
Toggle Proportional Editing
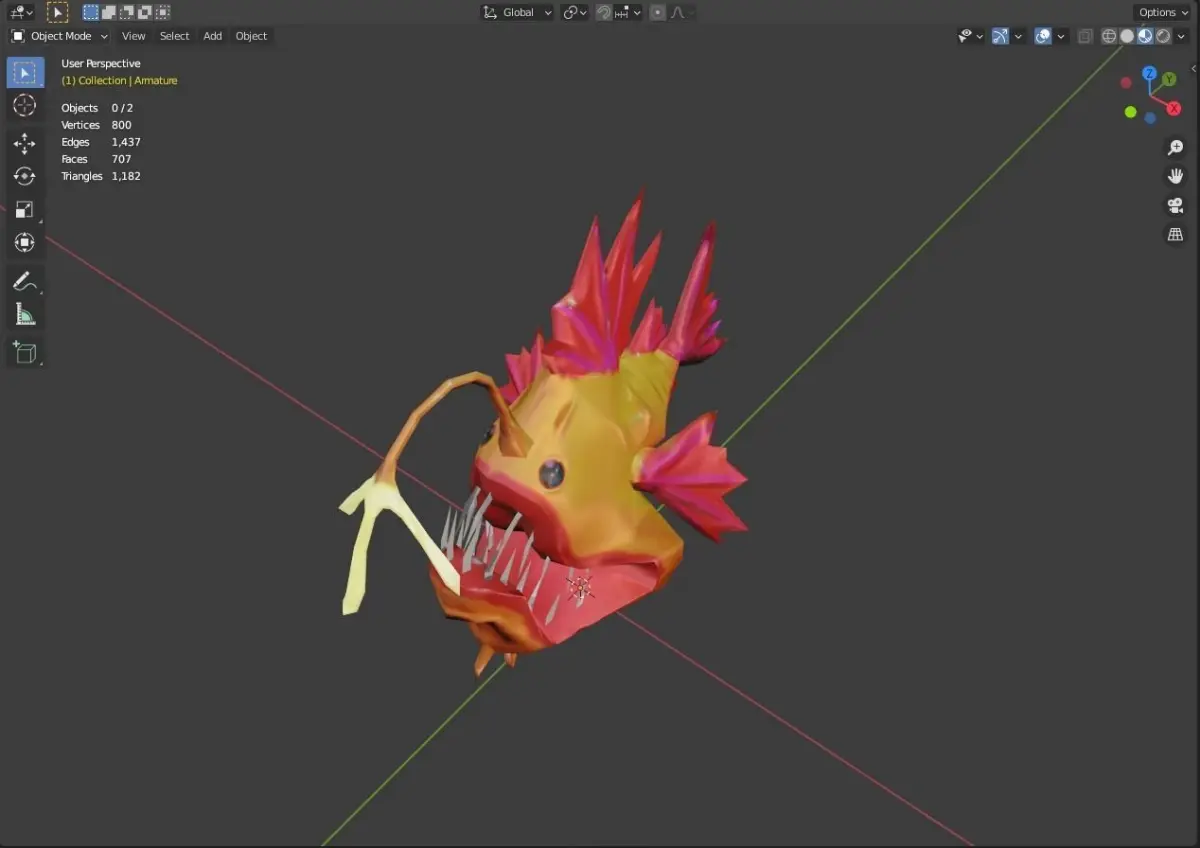point(657,12)
